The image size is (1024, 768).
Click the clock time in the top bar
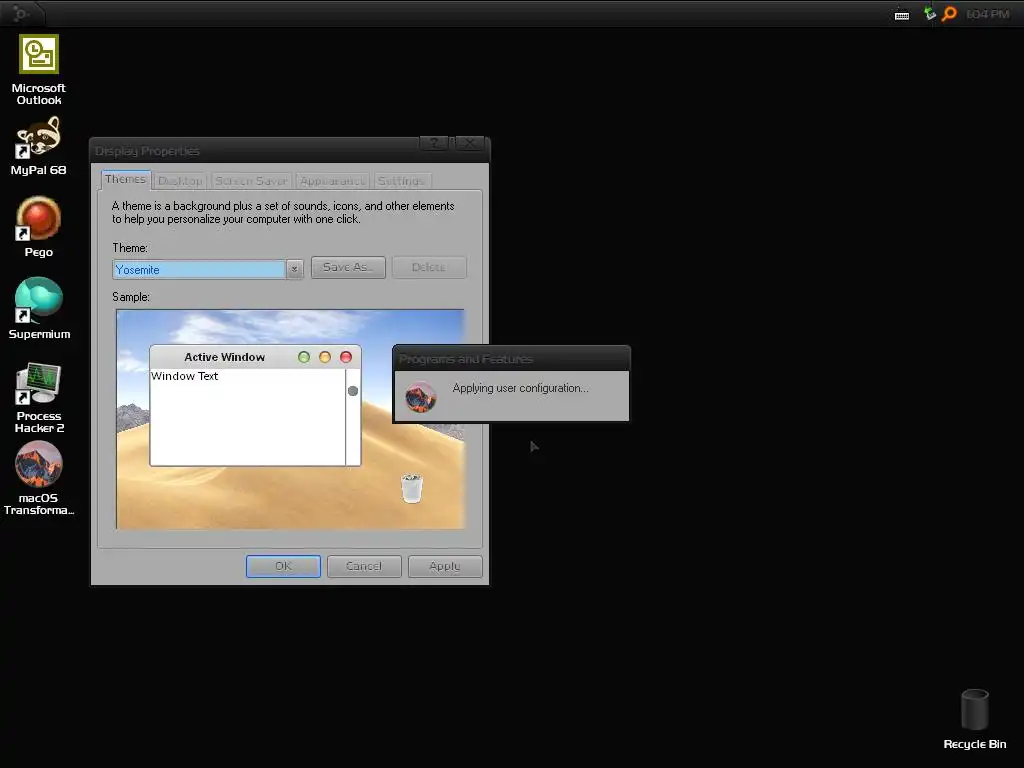[x=987, y=14]
